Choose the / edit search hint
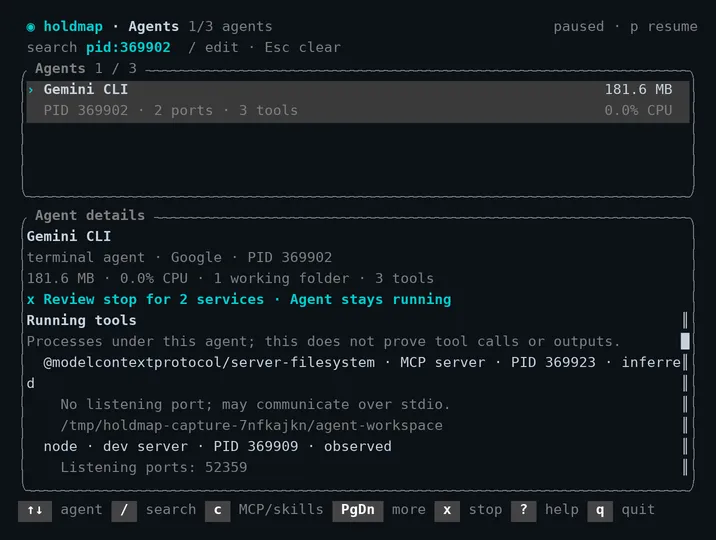716x540 pixels. [213, 47]
